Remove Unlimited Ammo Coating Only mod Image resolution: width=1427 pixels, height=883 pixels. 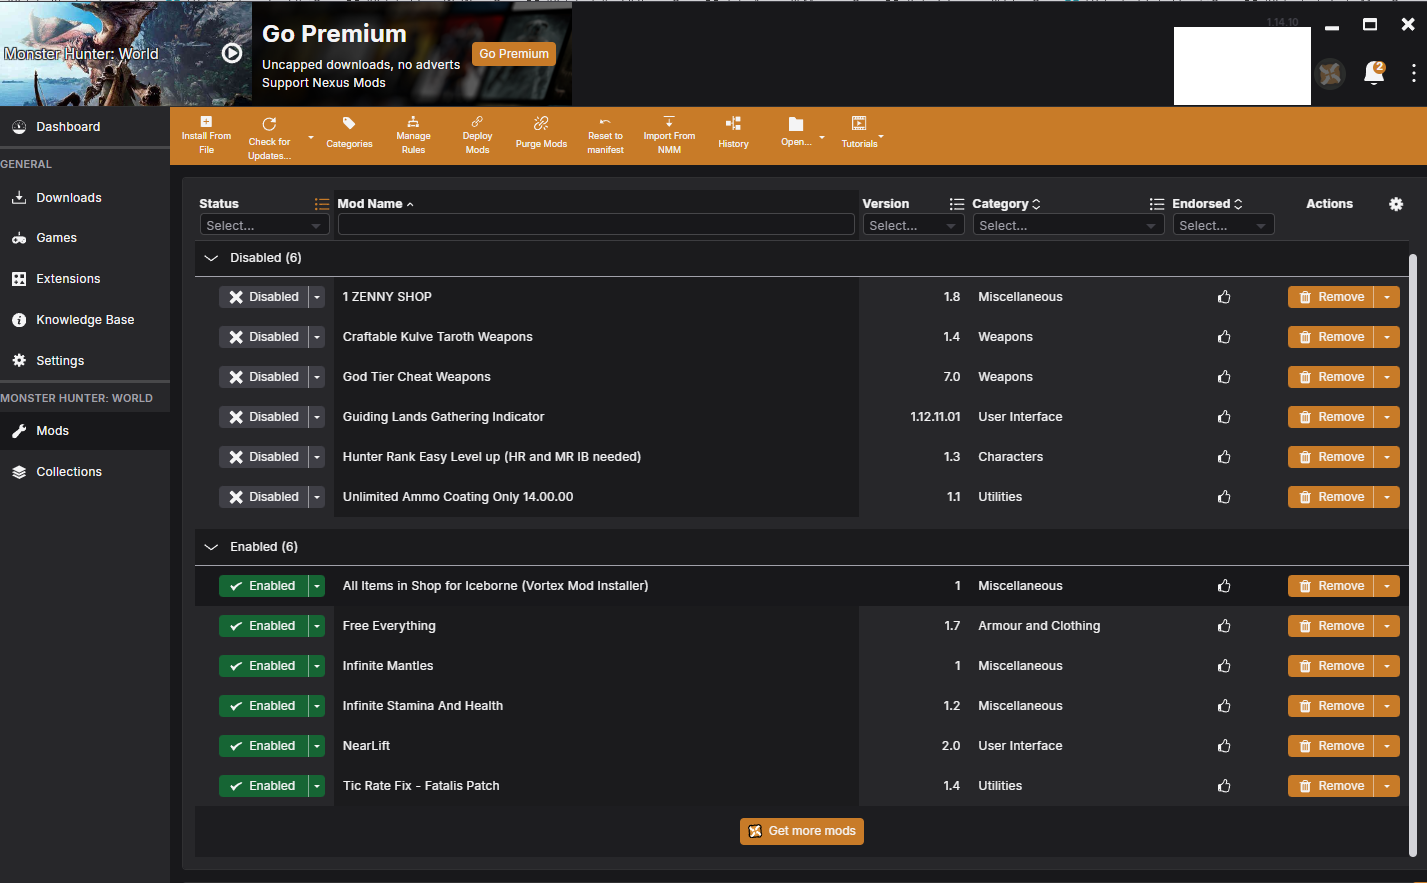(1331, 497)
